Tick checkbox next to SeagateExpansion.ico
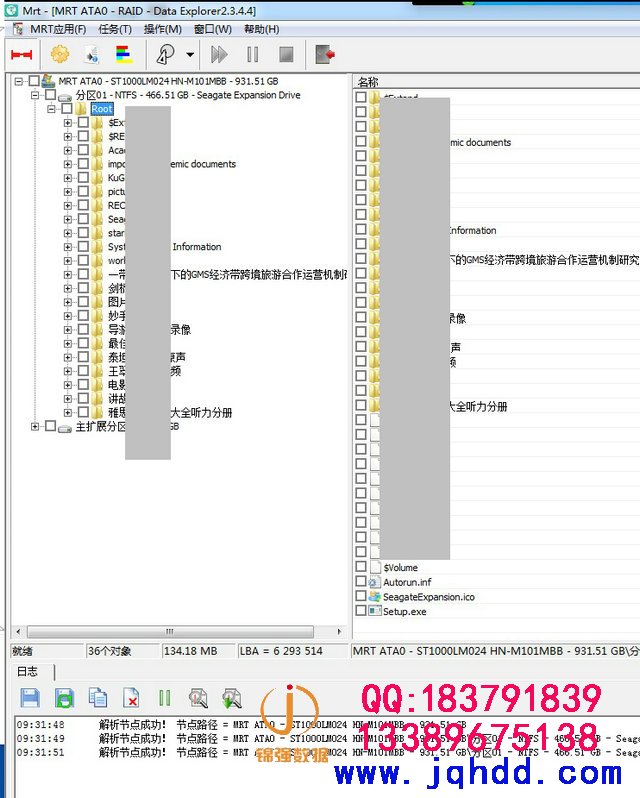 click(x=361, y=595)
